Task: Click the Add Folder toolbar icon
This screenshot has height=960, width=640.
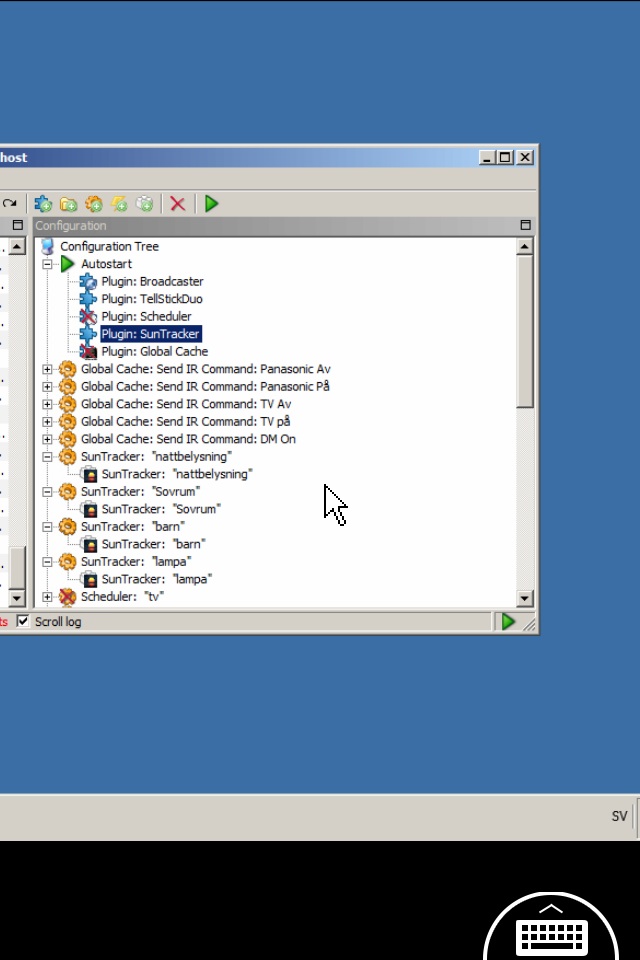Action: pyautogui.click(x=68, y=203)
